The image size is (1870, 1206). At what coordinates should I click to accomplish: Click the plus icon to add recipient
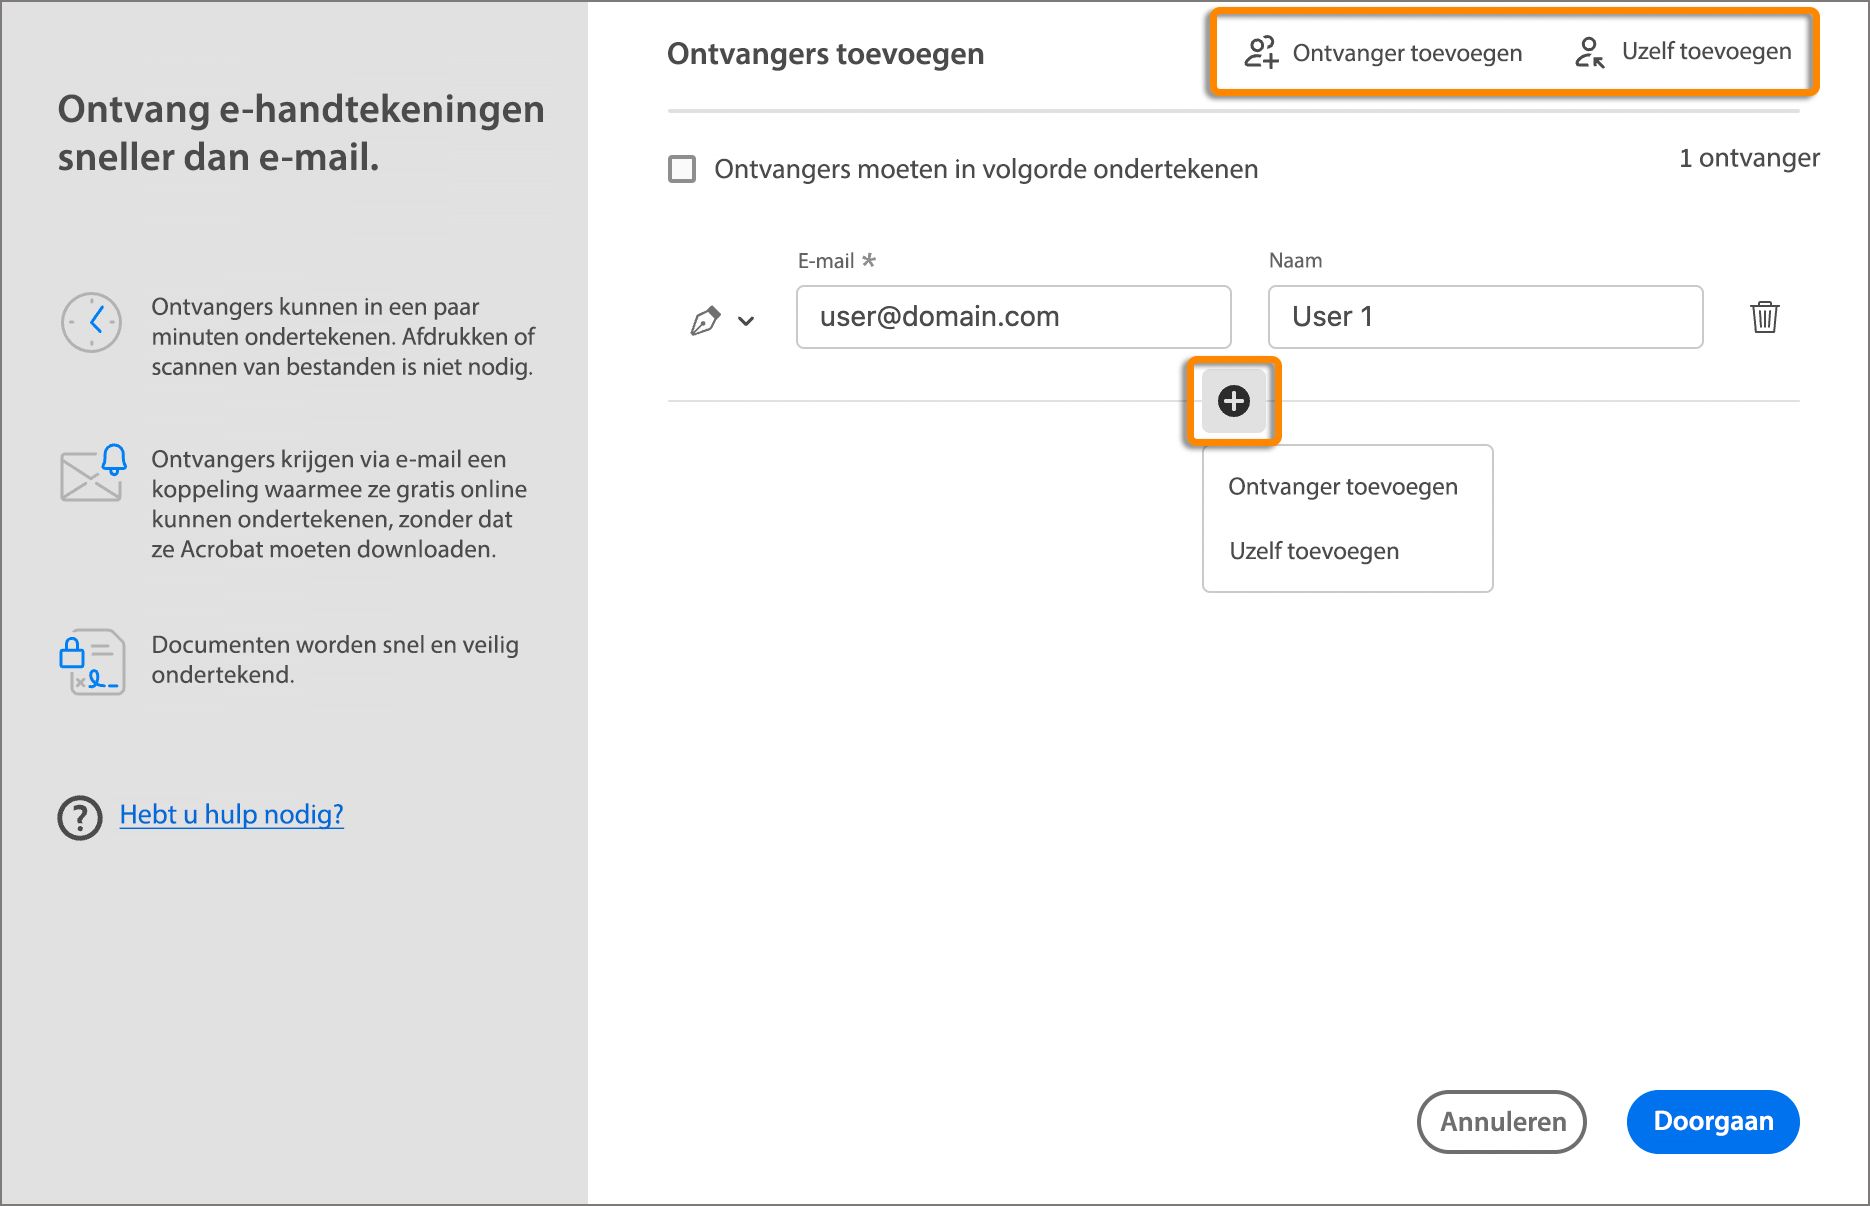(1233, 401)
